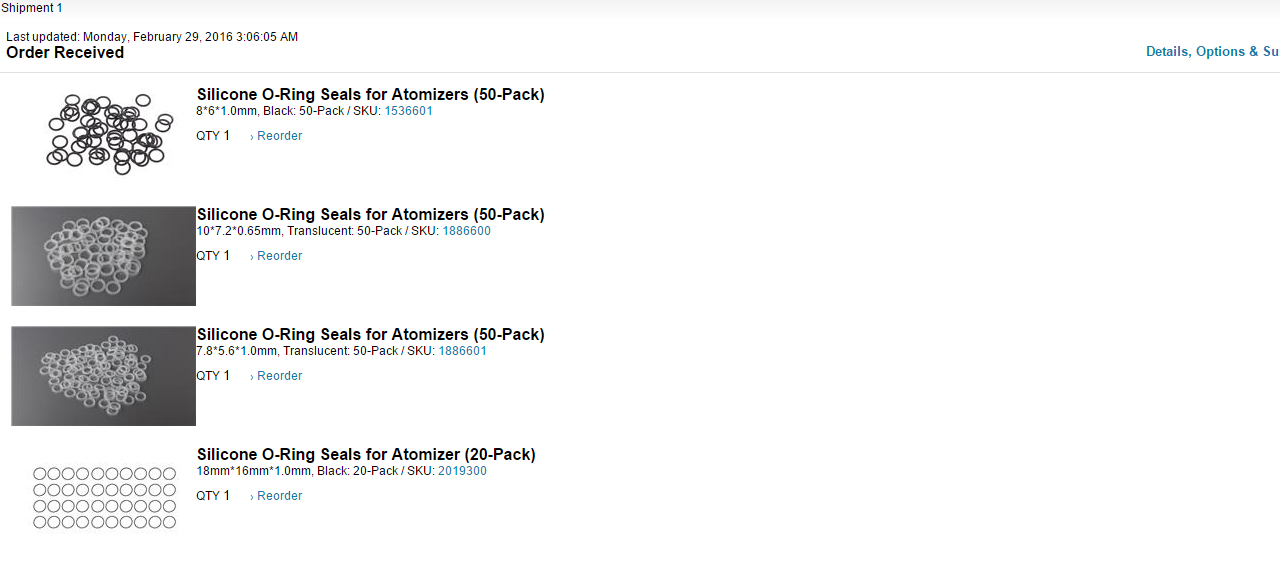Open translucent 10*7.2*0.65mm O-ring thumbnail
The width and height of the screenshot is (1280, 568).
(x=103, y=256)
